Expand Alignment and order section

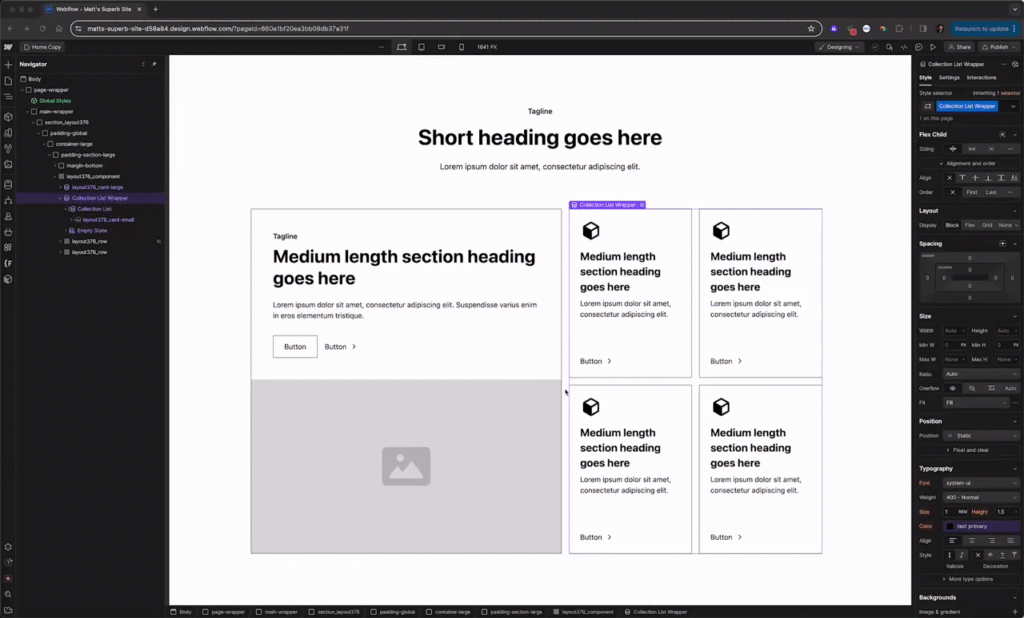tap(968, 163)
